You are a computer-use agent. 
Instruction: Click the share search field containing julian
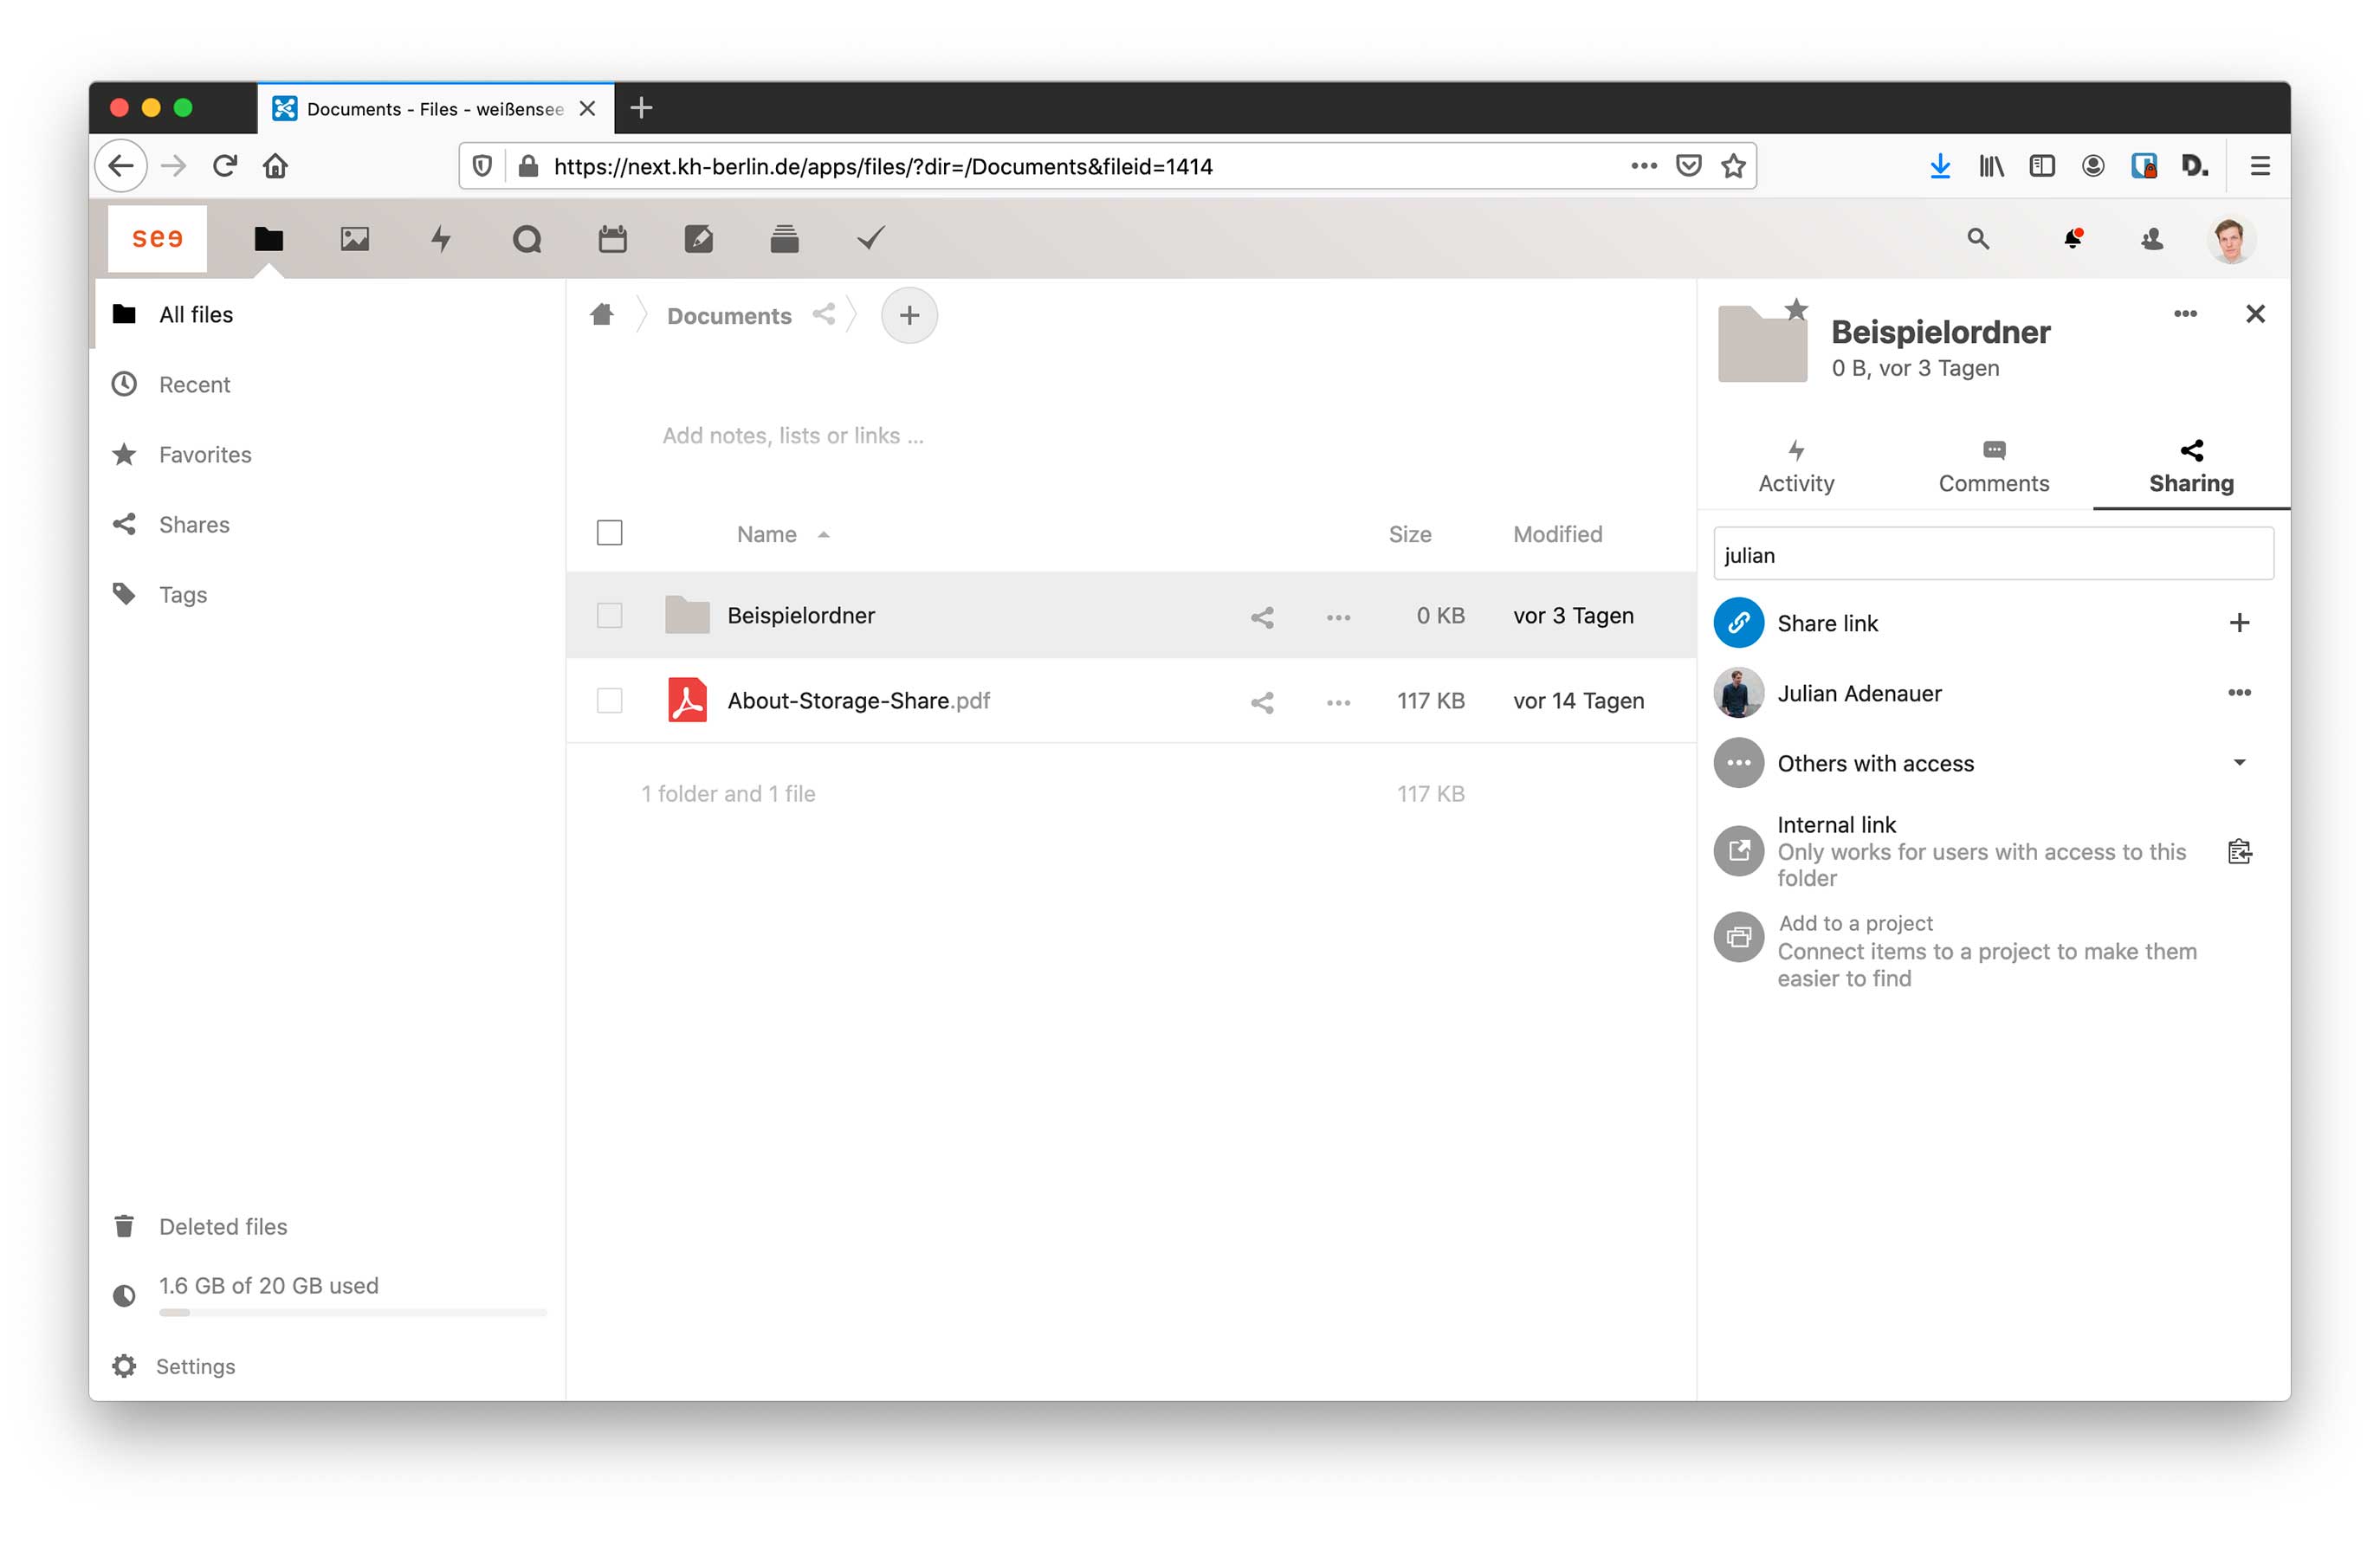click(x=1993, y=554)
